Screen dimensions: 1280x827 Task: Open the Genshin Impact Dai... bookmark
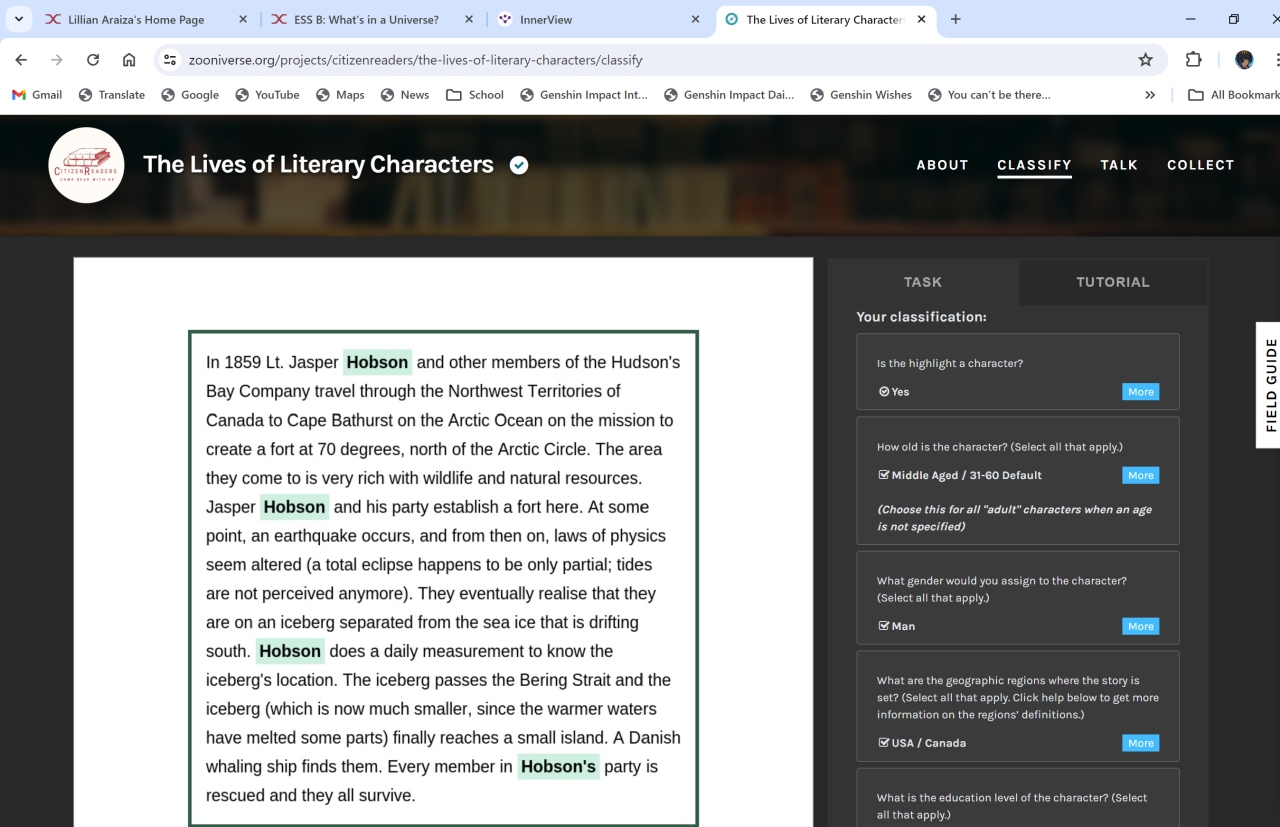pos(727,95)
